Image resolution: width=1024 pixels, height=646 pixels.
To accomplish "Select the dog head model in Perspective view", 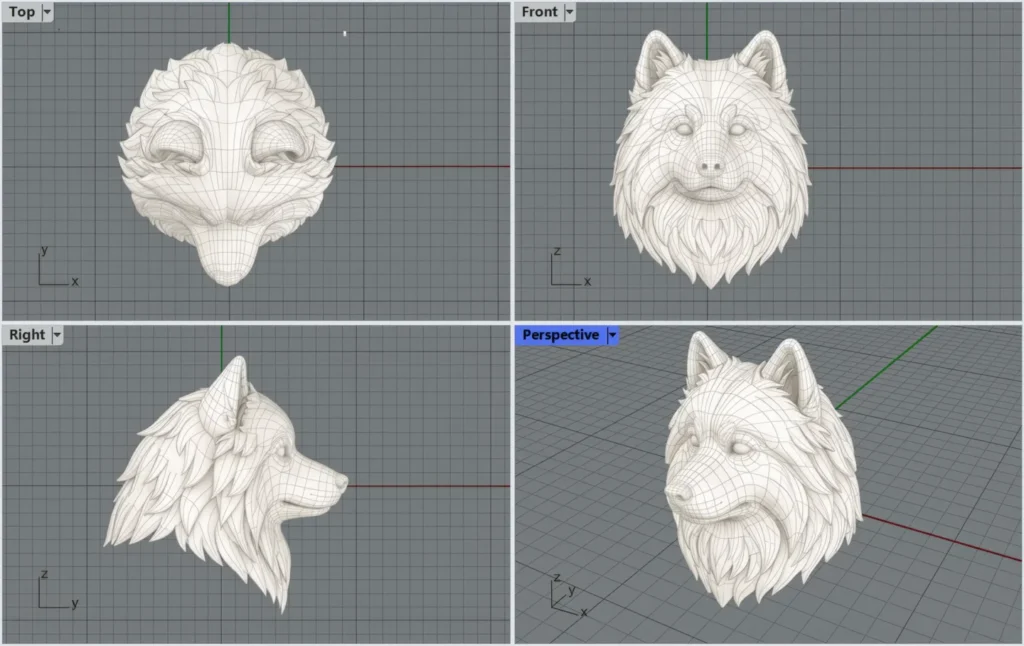I will click(x=763, y=470).
